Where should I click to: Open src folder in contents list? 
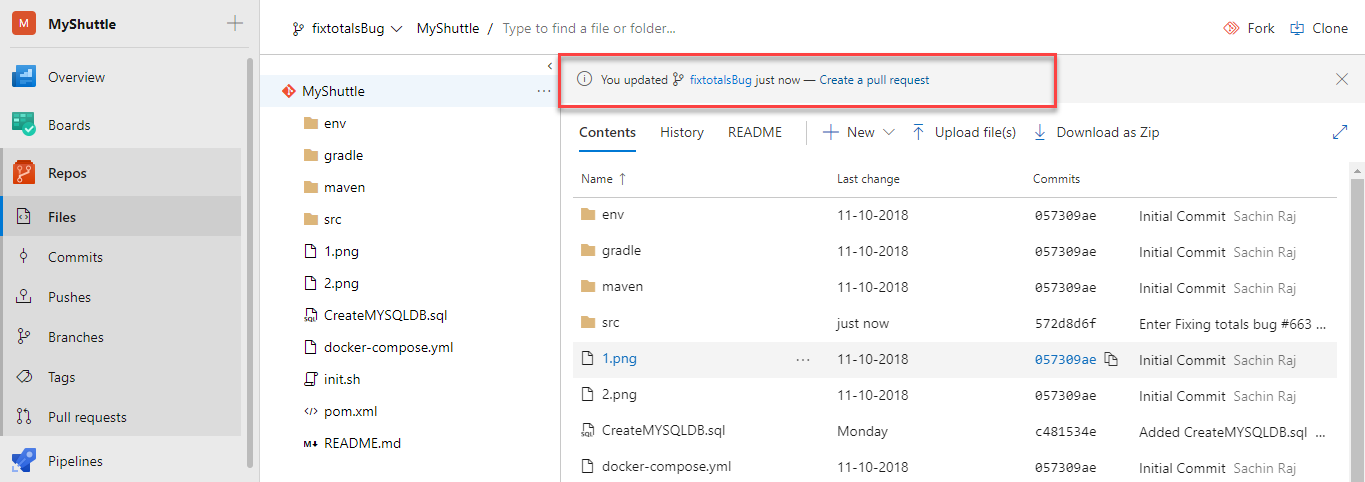click(610, 323)
